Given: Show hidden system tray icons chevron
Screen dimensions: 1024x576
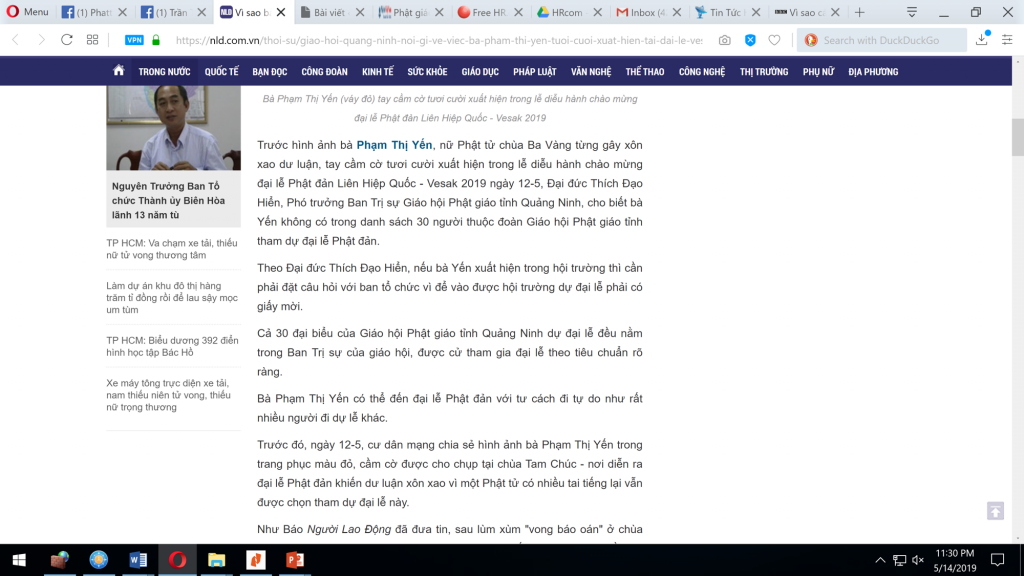Looking at the screenshot, I should (x=879, y=559).
